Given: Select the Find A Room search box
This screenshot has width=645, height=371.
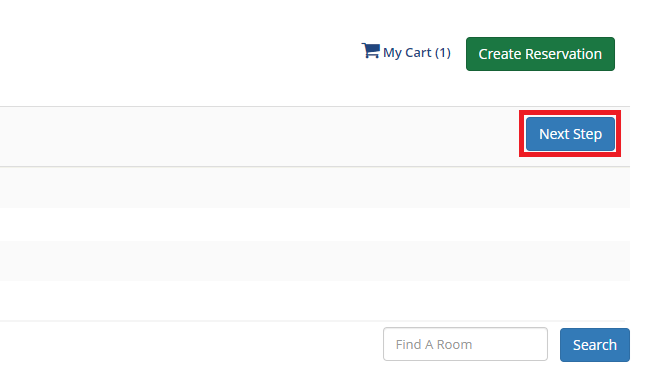Looking at the screenshot, I should (465, 344).
